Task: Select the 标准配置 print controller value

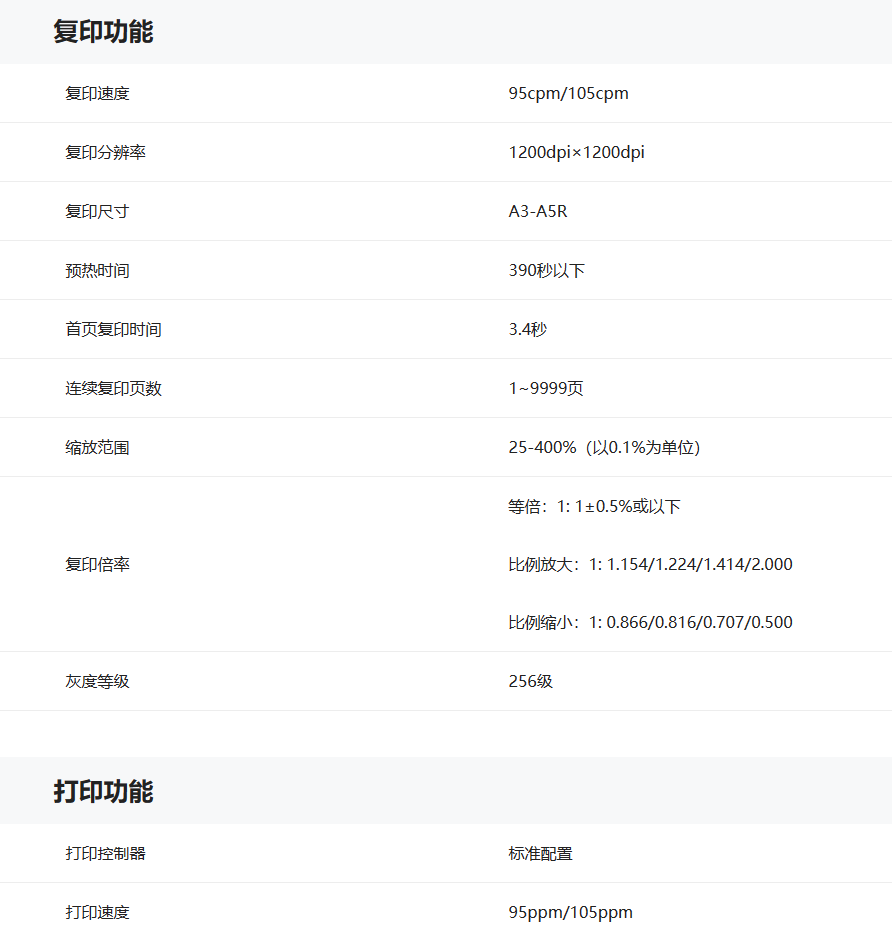Action: (x=540, y=854)
